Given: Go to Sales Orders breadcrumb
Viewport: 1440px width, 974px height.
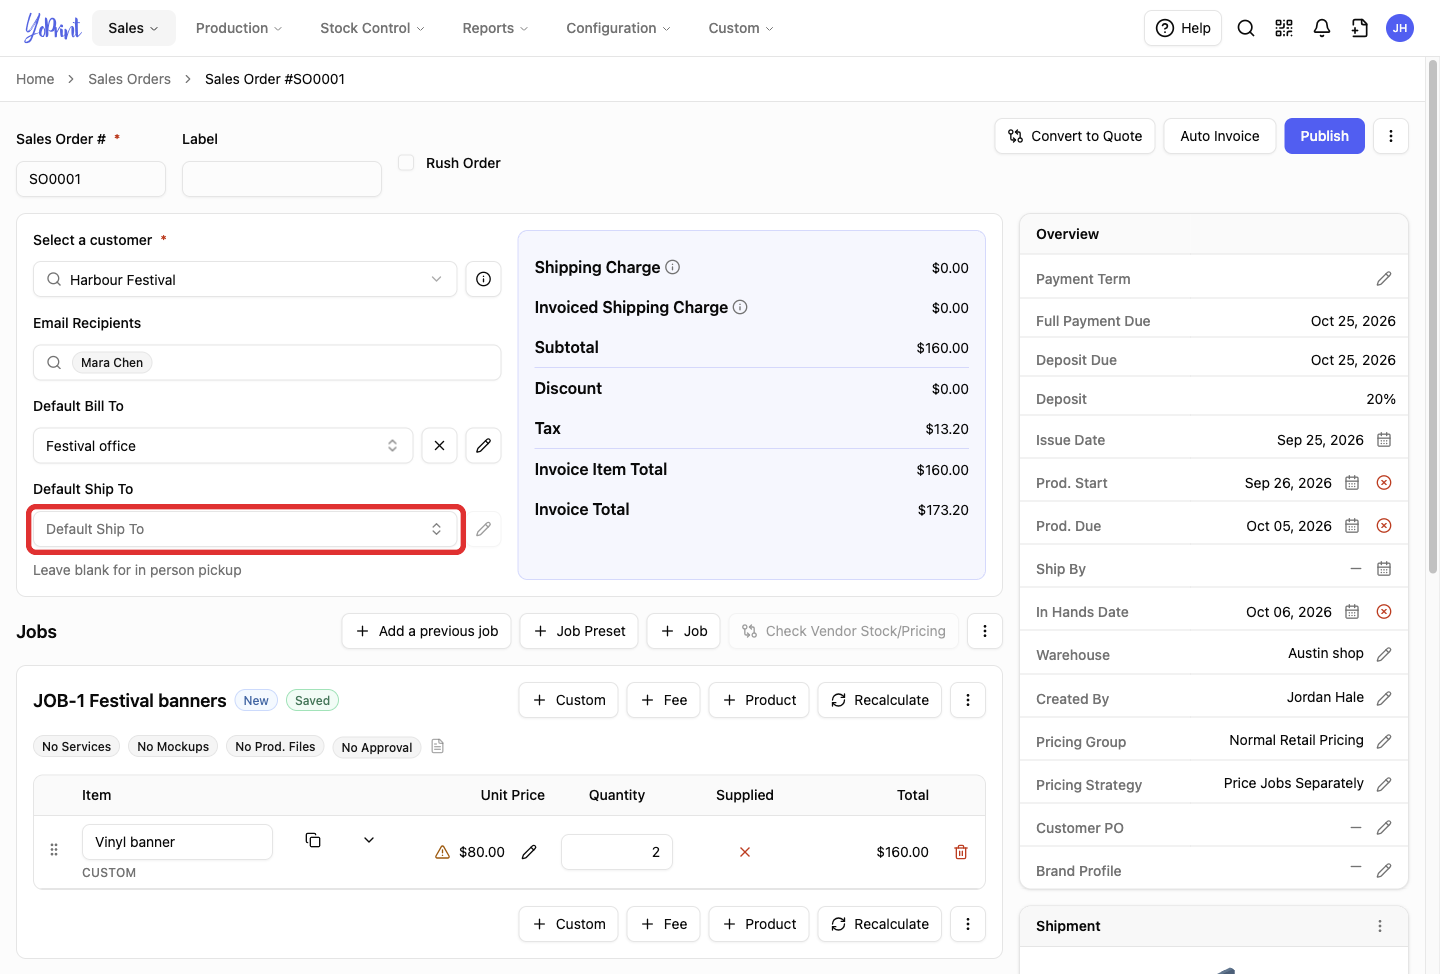Looking at the screenshot, I should pyautogui.click(x=129, y=79).
